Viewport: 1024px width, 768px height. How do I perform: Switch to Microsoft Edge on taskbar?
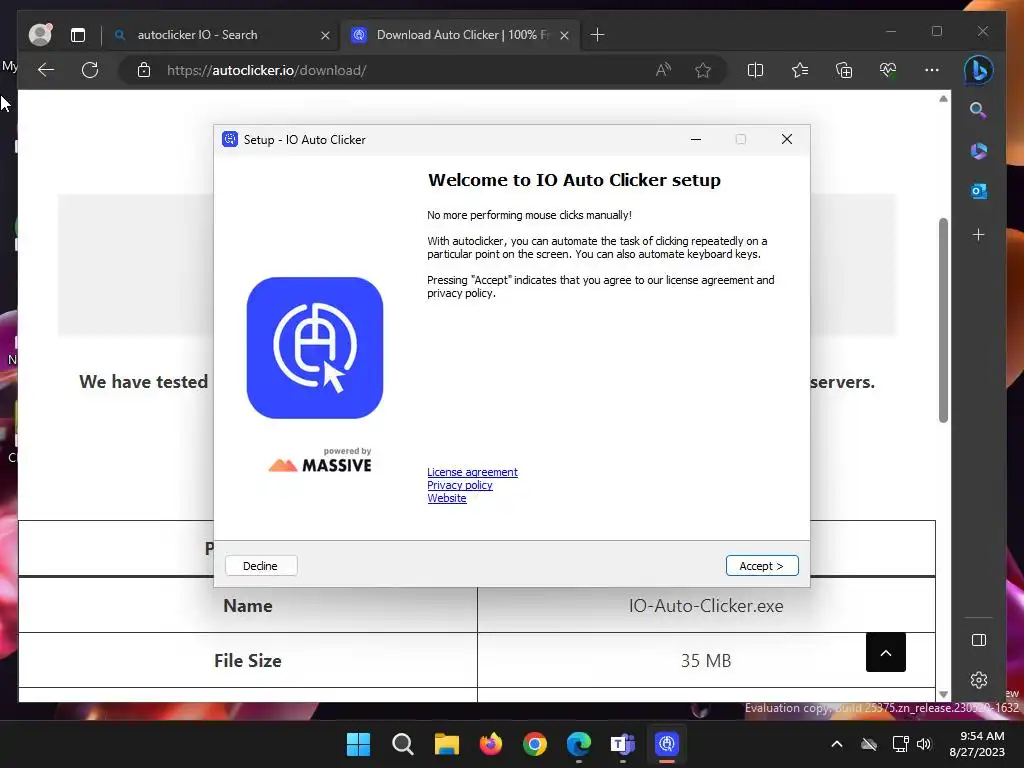[579, 744]
